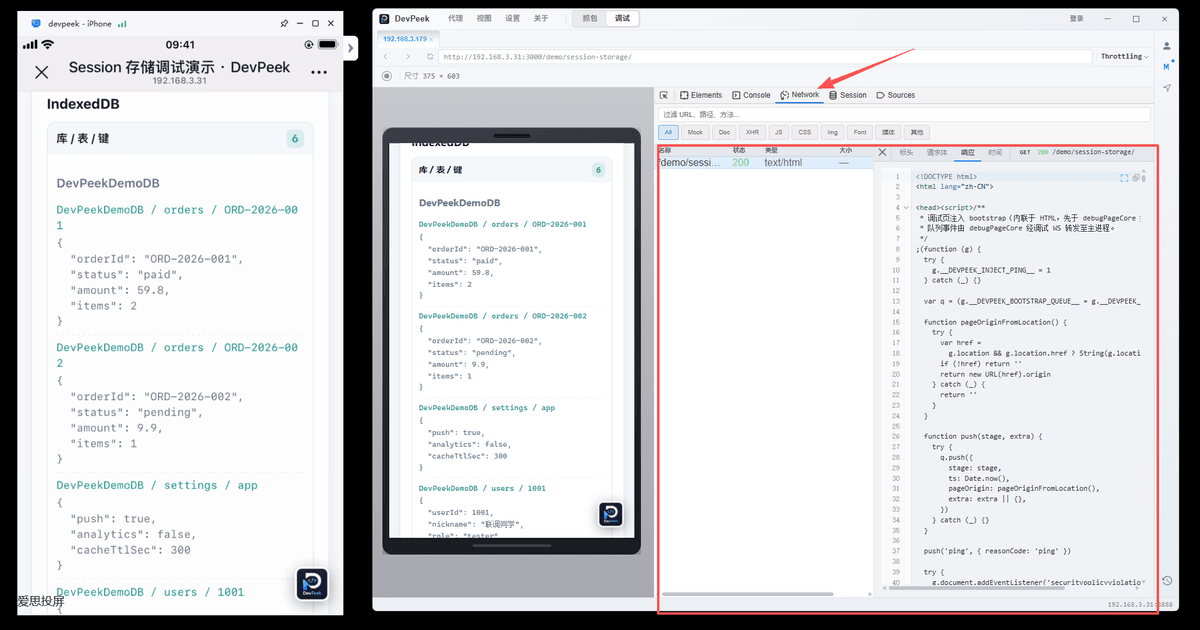Open the Throttling dropdown
Image resolution: width=1200 pixels, height=630 pixels.
click(x=1126, y=57)
